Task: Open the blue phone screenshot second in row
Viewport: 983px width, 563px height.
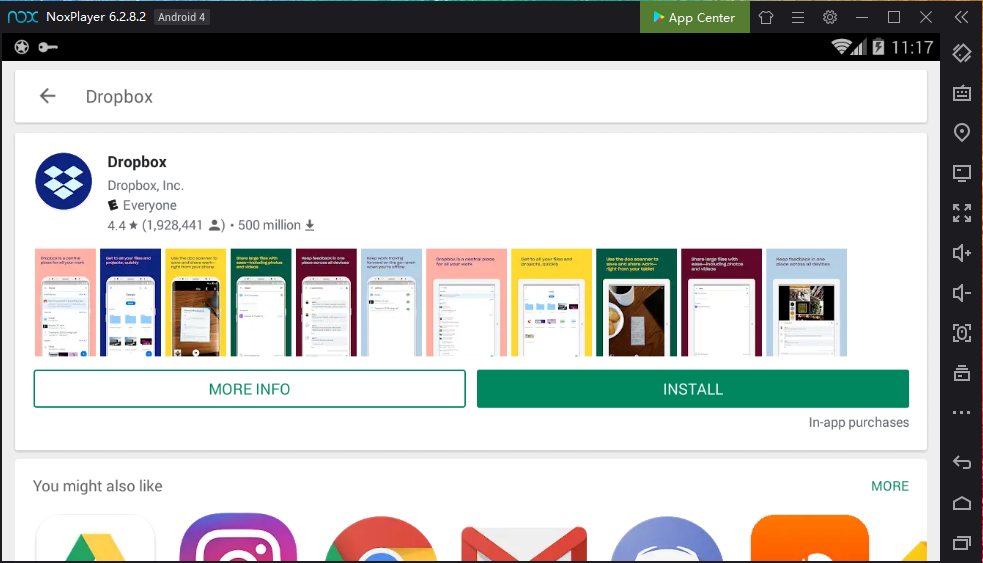Action: tap(130, 303)
